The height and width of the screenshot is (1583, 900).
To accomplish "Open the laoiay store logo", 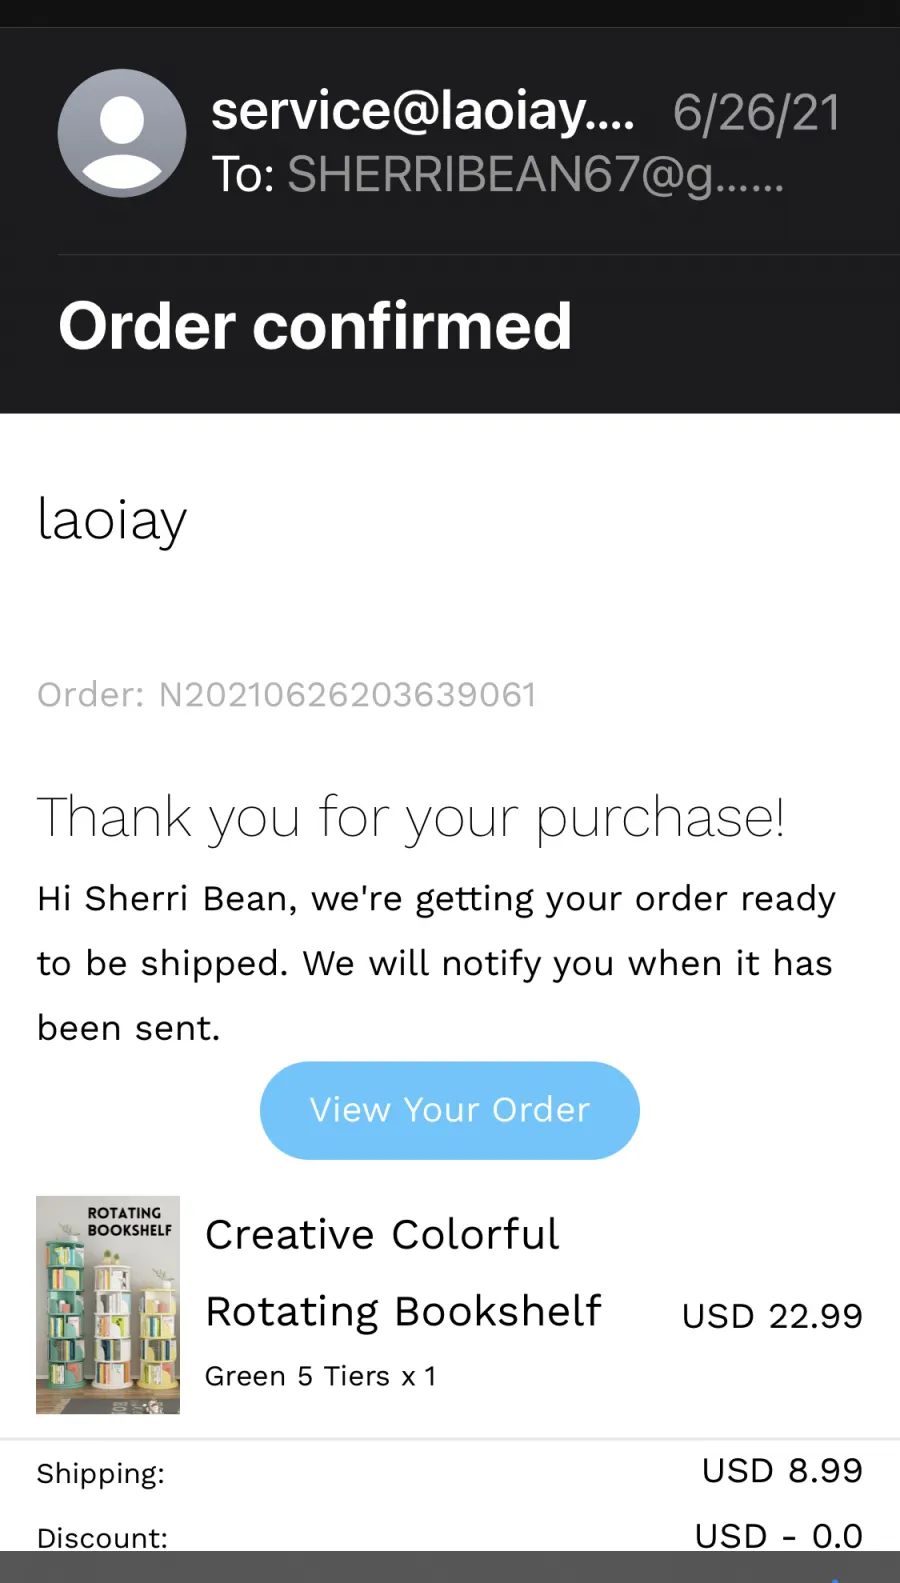I will 112,520.
